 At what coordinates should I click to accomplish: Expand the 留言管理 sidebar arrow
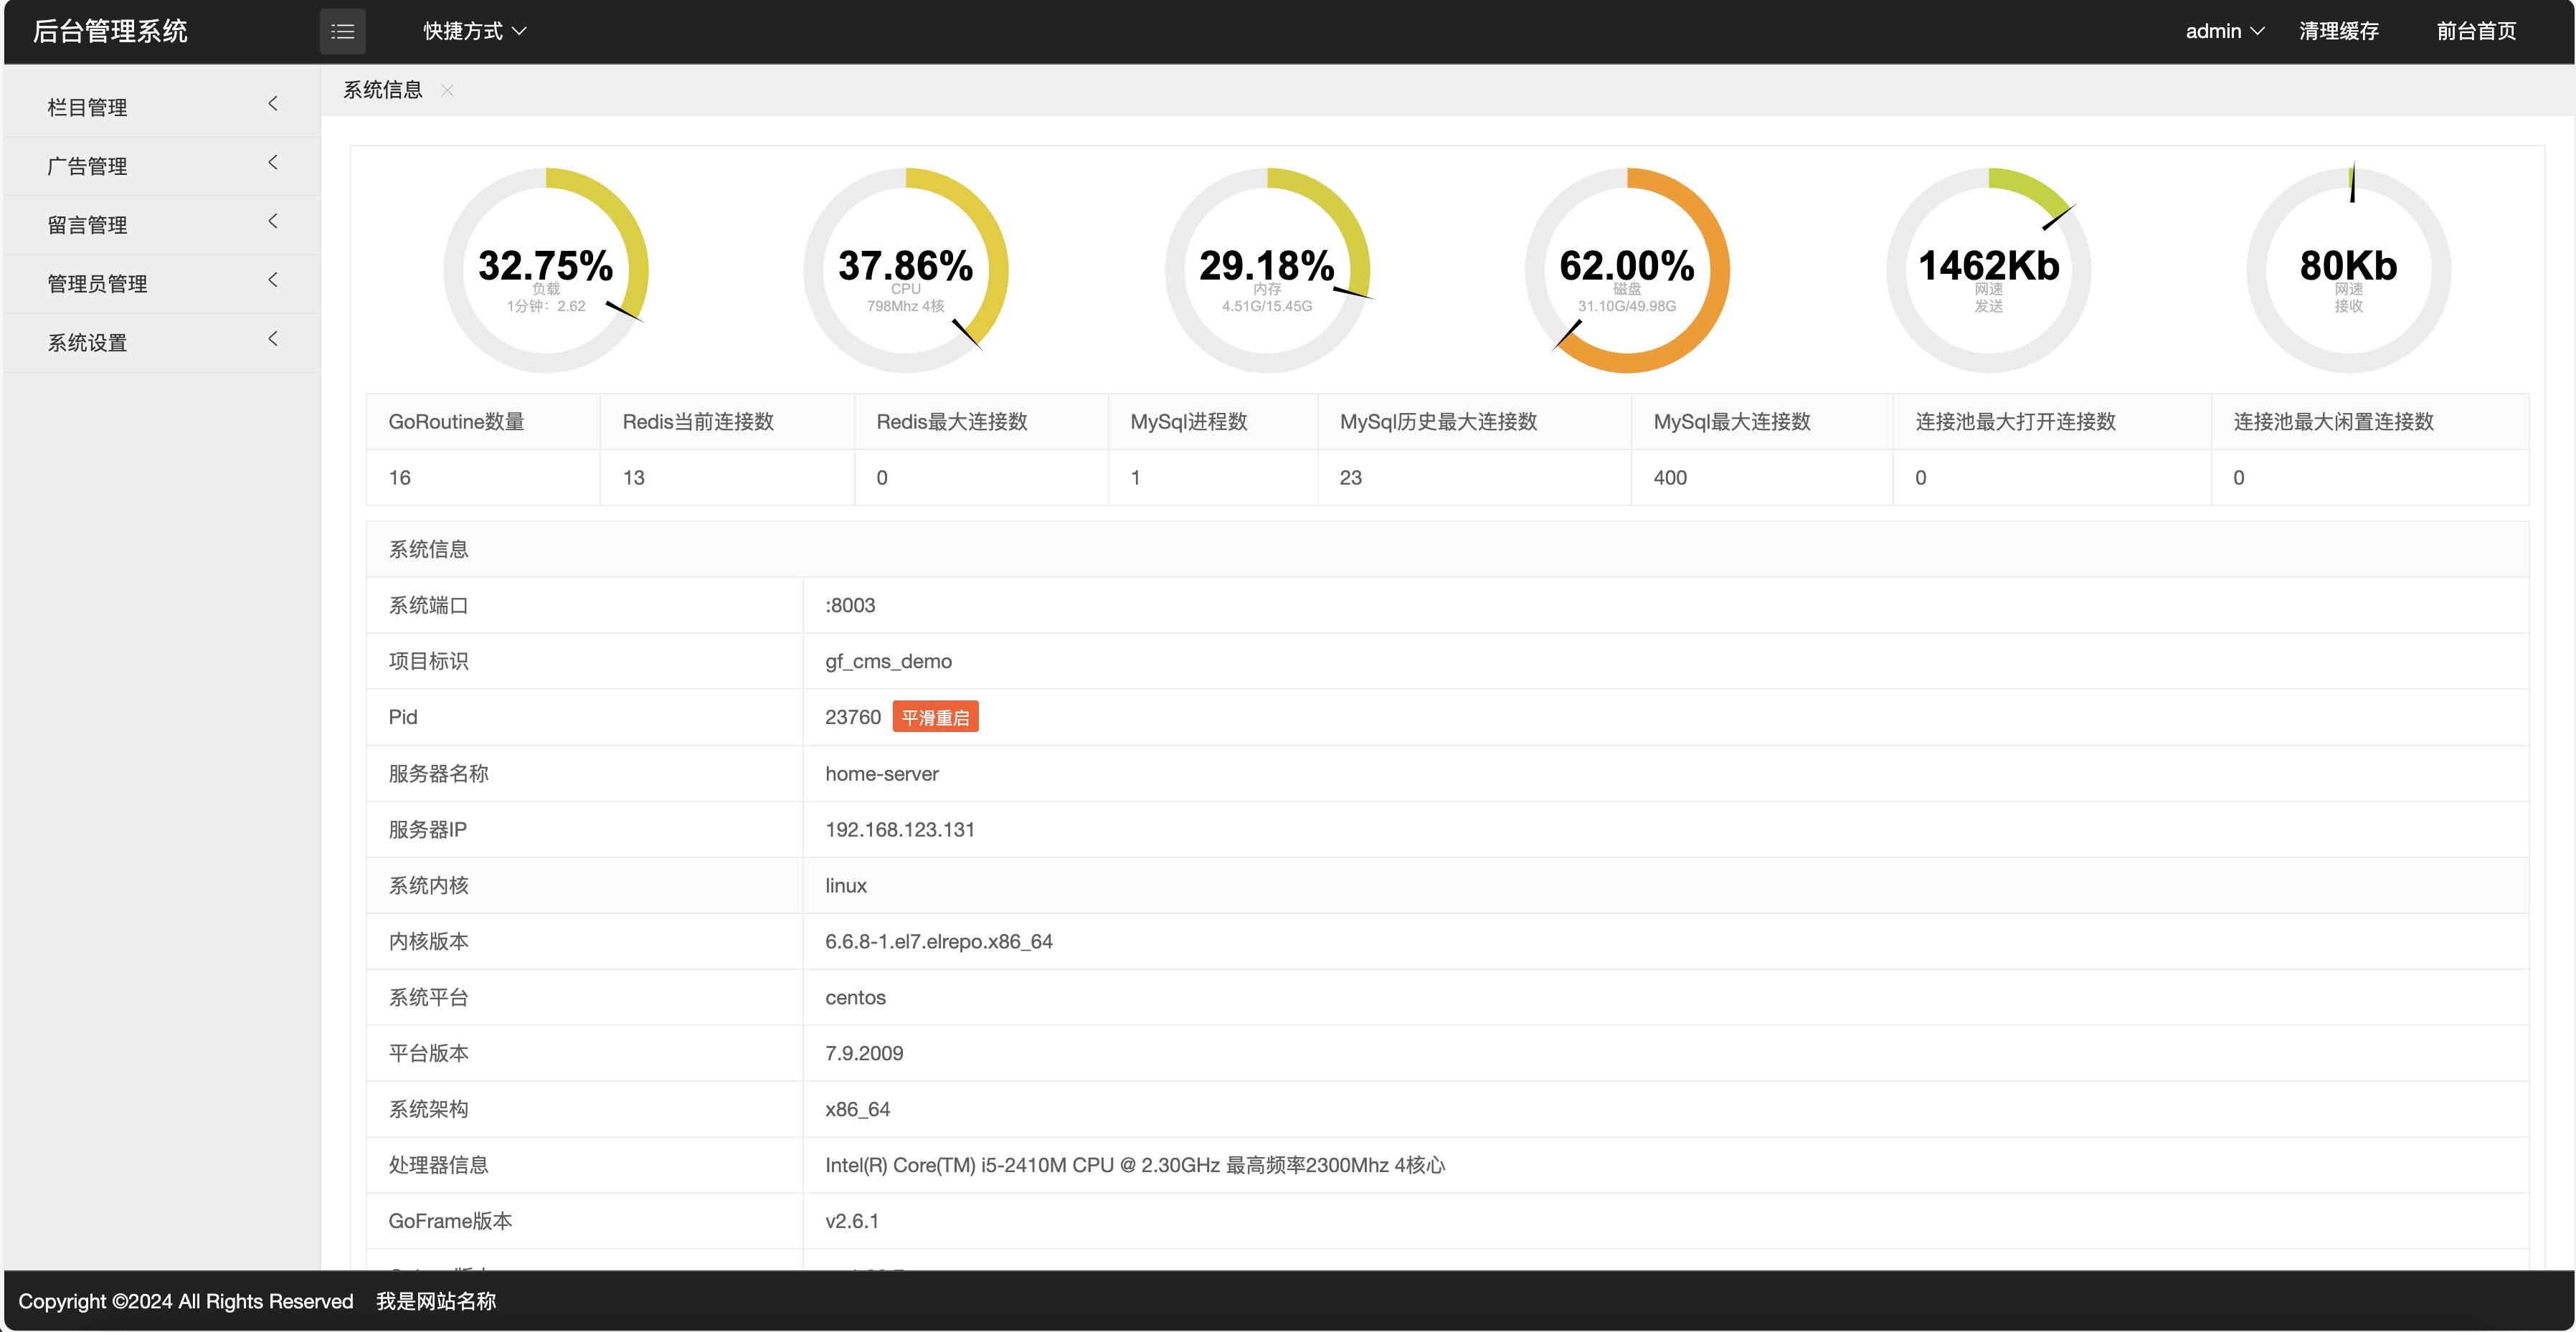[x=272, y=221]
